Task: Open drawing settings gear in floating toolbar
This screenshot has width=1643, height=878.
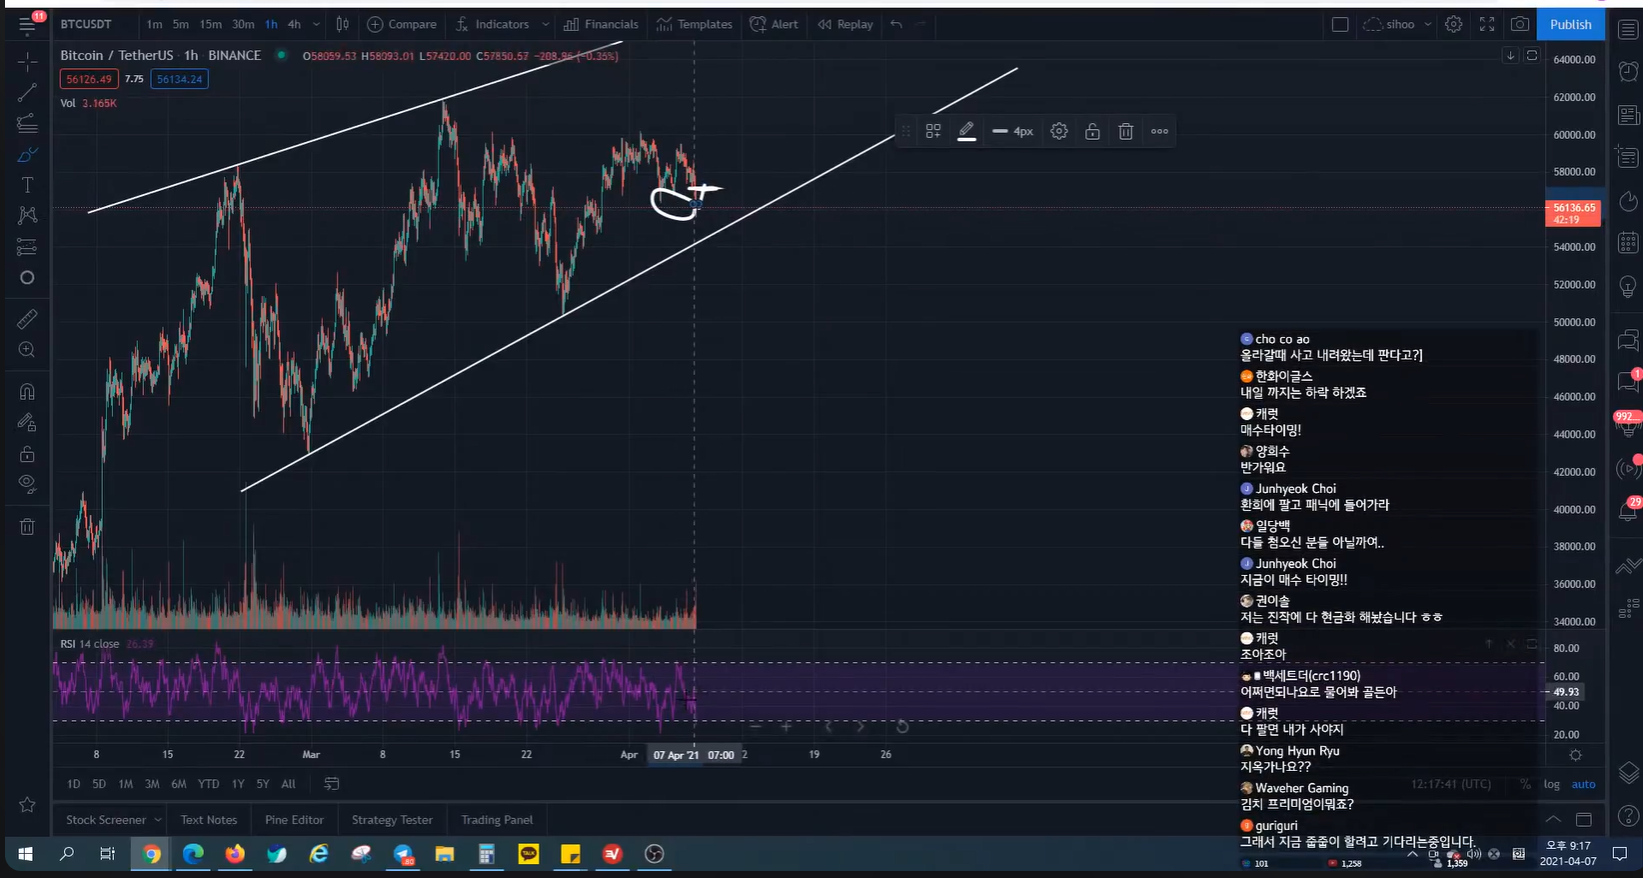Action: point(1059,131)
